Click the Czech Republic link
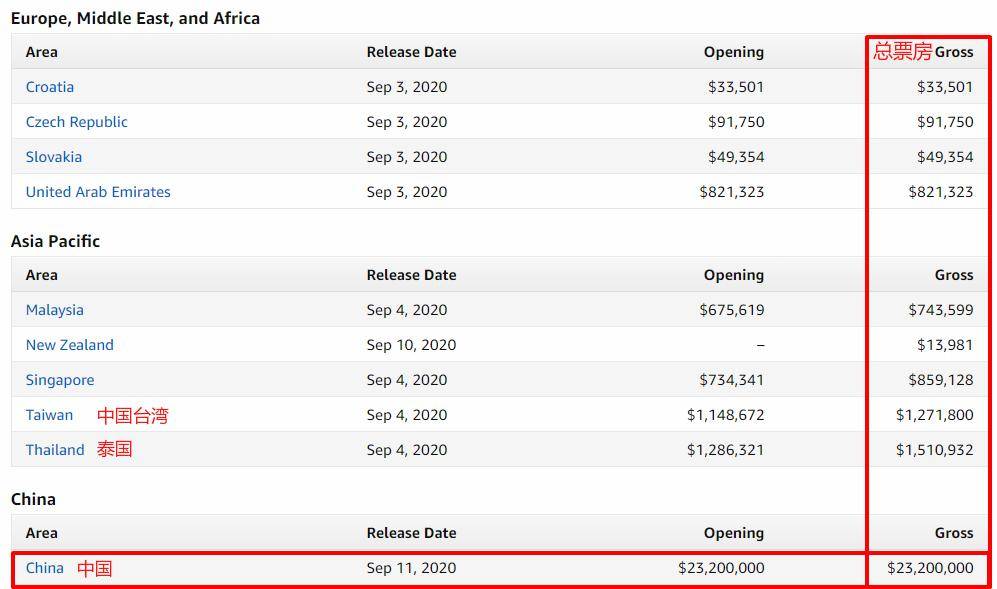Image resolution: width=997 pixels, height=589 pixels. click(77, 122)
